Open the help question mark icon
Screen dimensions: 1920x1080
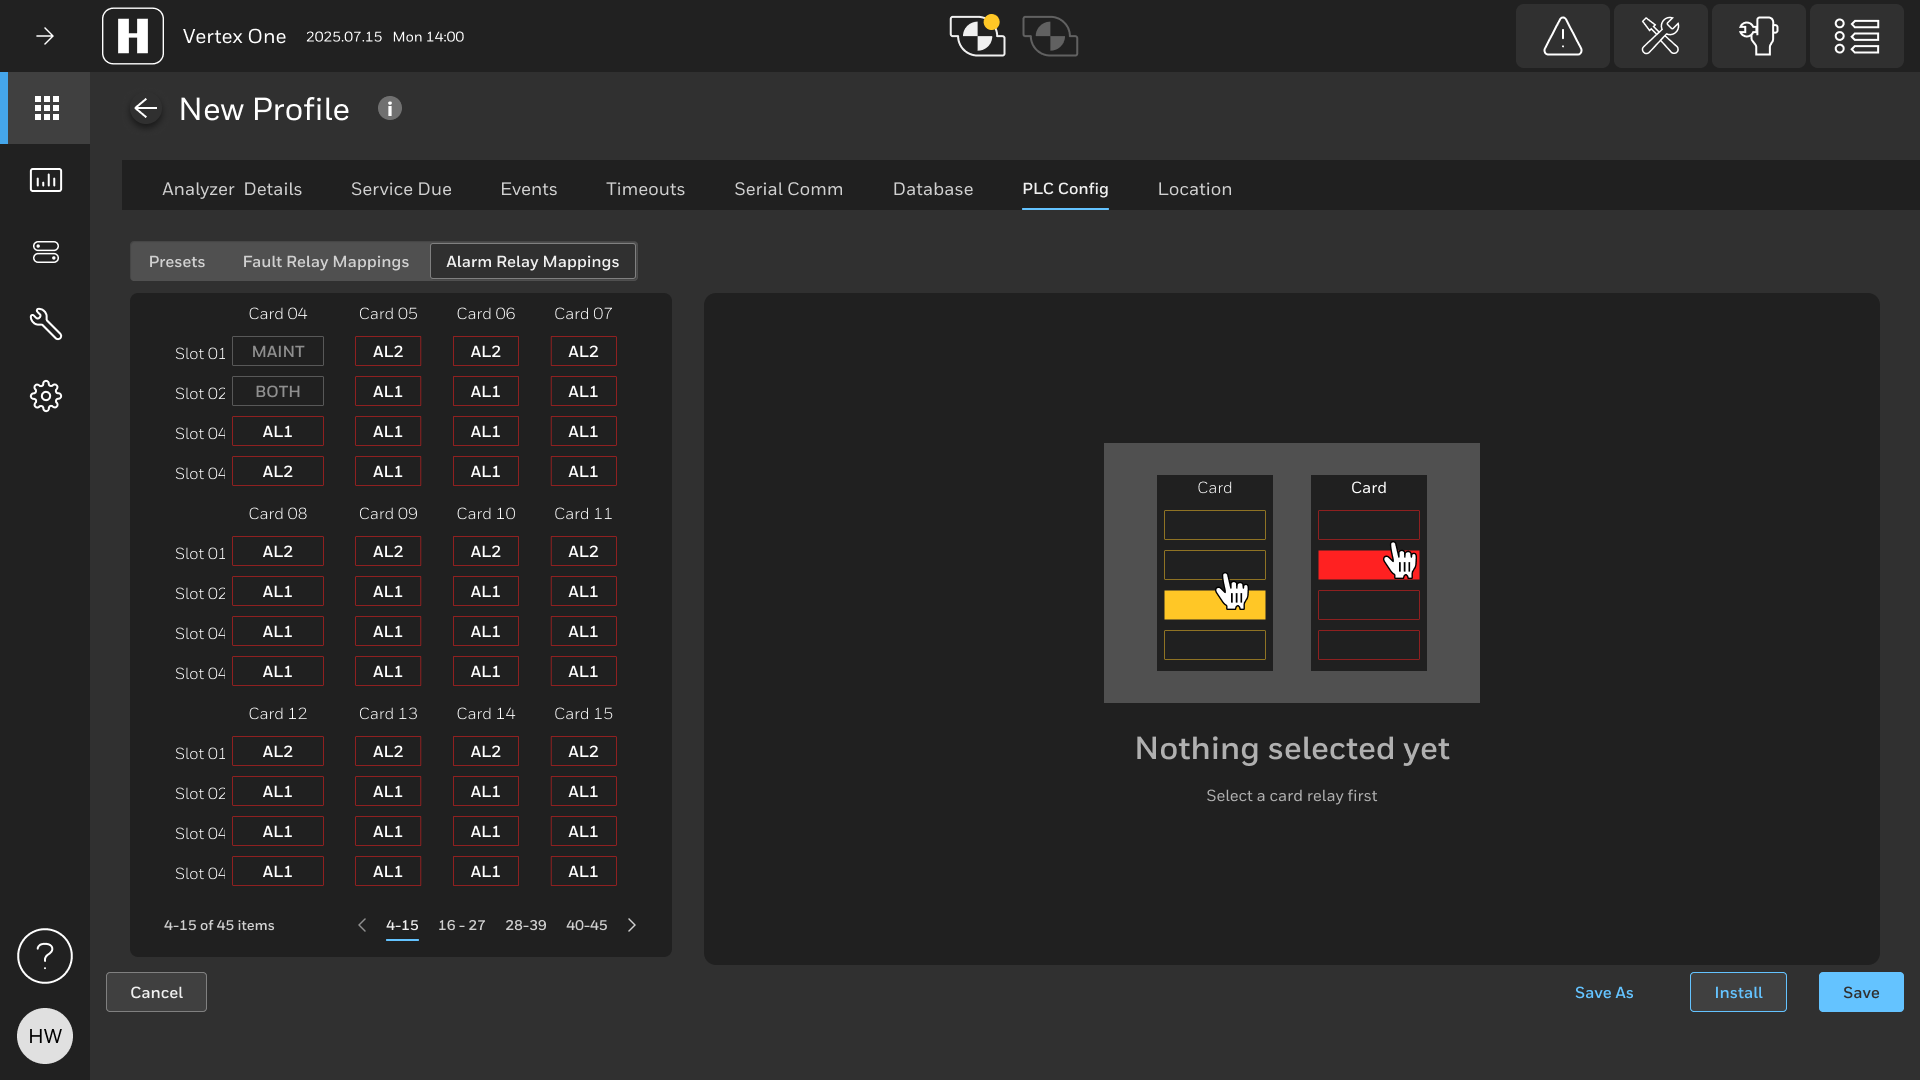pyautogui.click(x=45, y=956)
